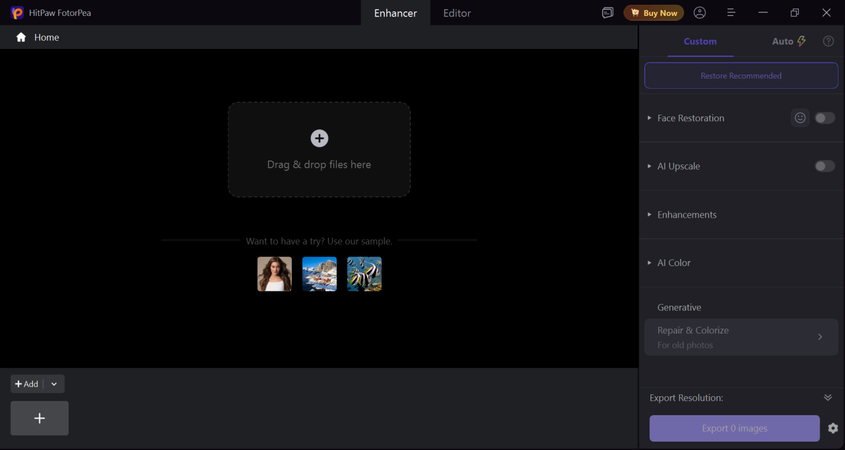Screen dimensions: 845x450
Task: Go to Home via house icon
Action: pos(21,37)
